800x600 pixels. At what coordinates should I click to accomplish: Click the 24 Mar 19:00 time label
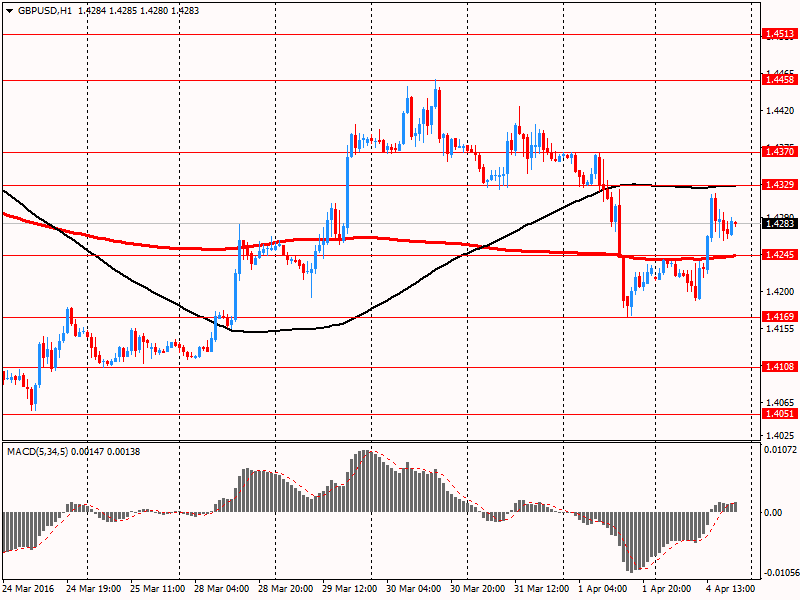click(x=93, y=589)
